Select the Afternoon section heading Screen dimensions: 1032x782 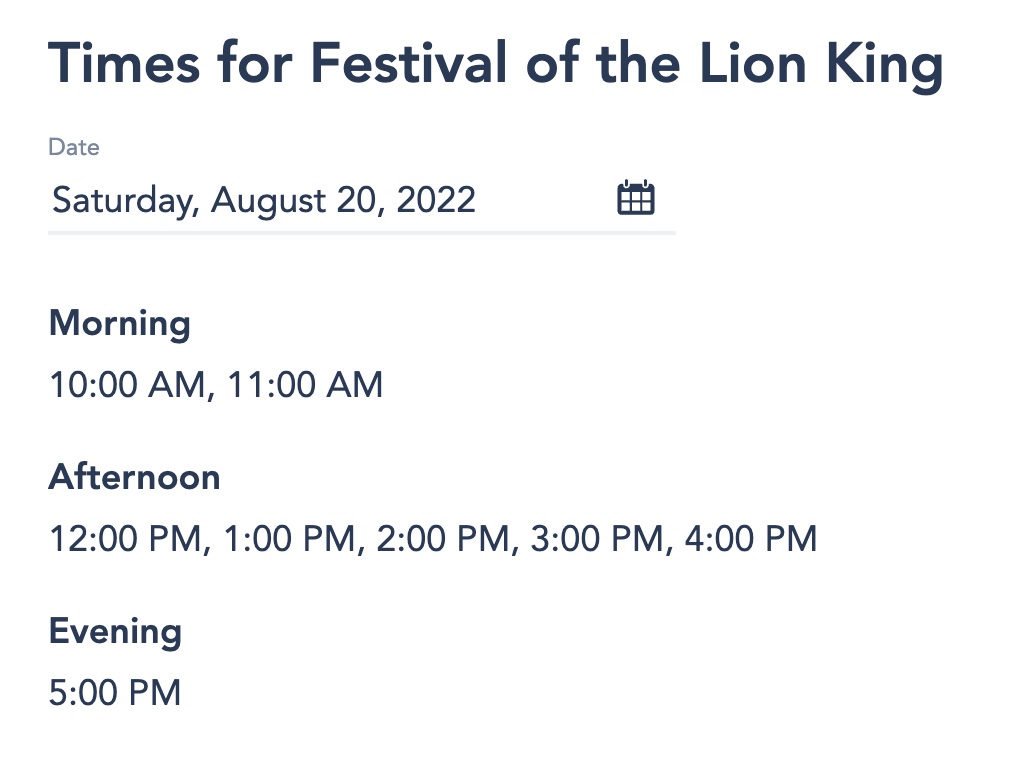coord(134,477)
